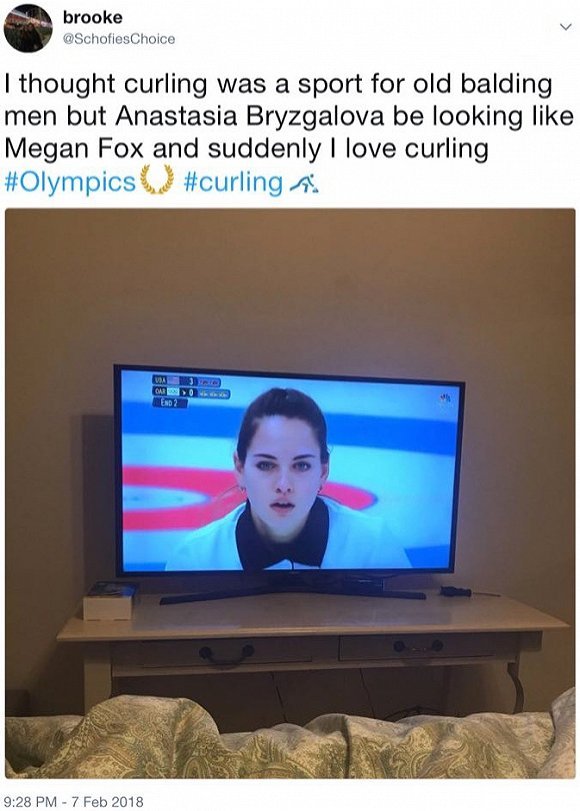Click the OAR score row on the TV scoreboard
Image resolution: width=580 pixels, height=811 pixels.
point(190,393)
